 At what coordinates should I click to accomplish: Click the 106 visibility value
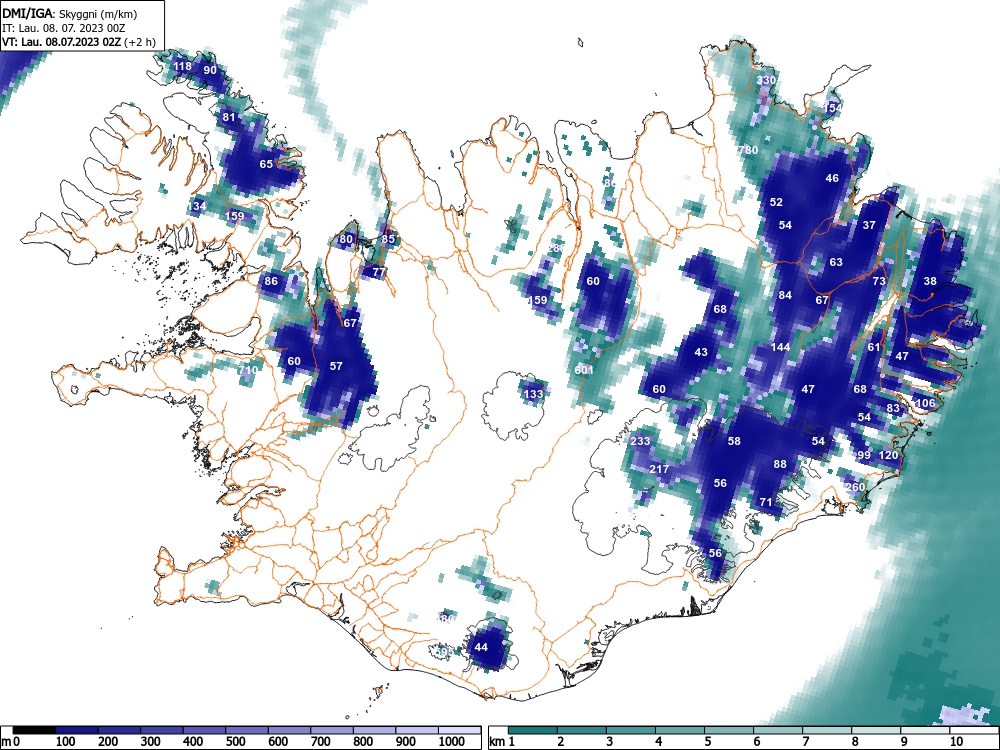(925, 403)
